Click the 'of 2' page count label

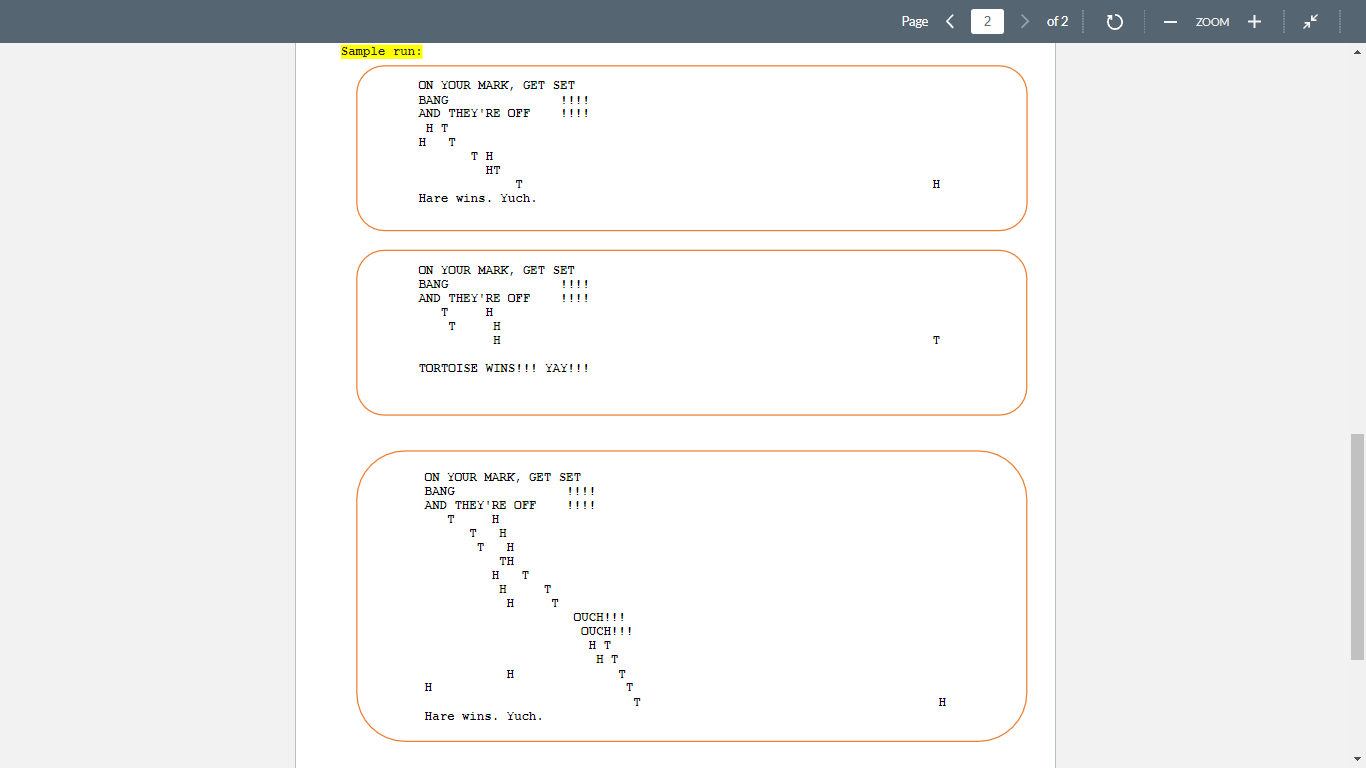1057,21
